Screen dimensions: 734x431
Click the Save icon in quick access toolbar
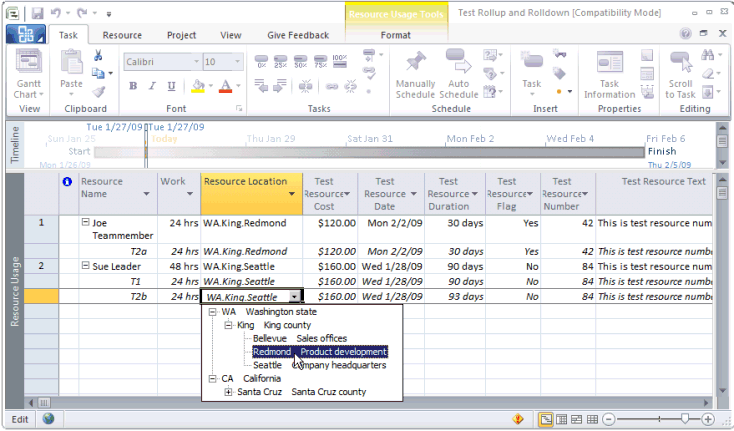click(37, 13)
